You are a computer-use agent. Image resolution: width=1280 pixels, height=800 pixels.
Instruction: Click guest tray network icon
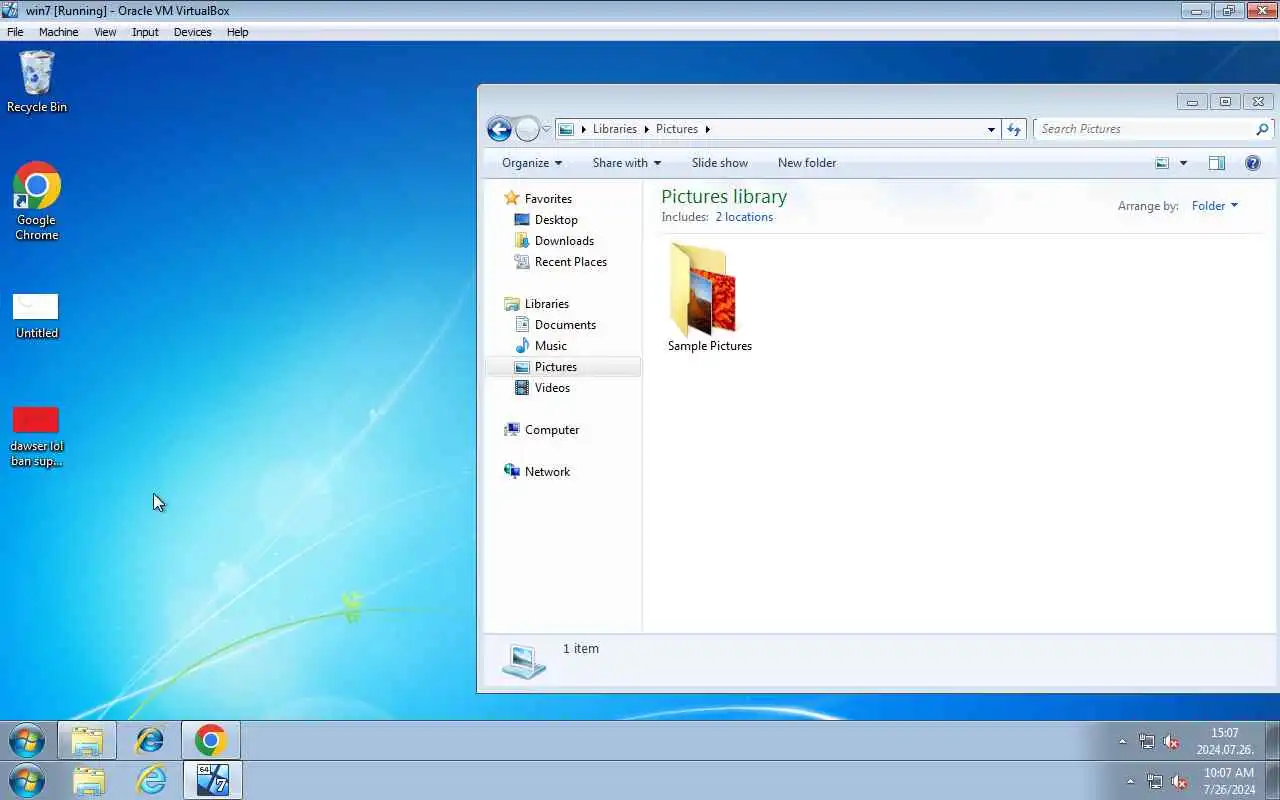click(1147, 742)
